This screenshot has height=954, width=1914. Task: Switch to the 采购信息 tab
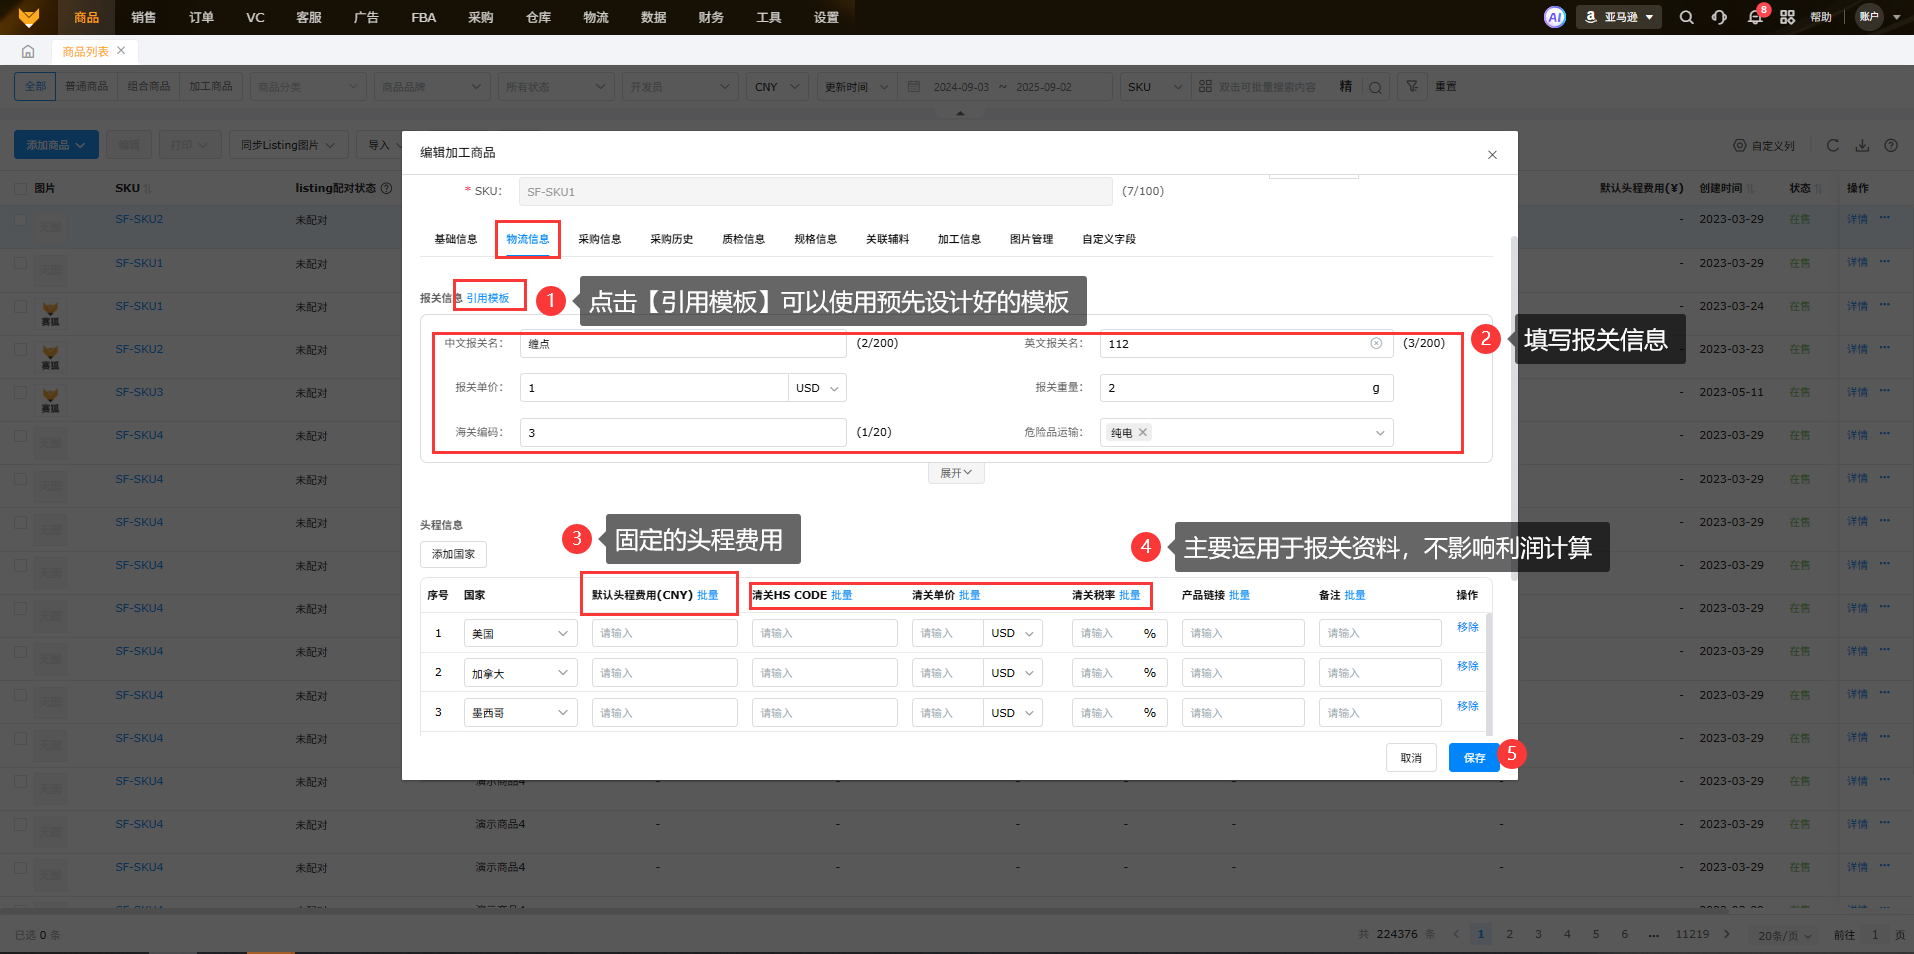pyautogui.click(x=599, y=239)
